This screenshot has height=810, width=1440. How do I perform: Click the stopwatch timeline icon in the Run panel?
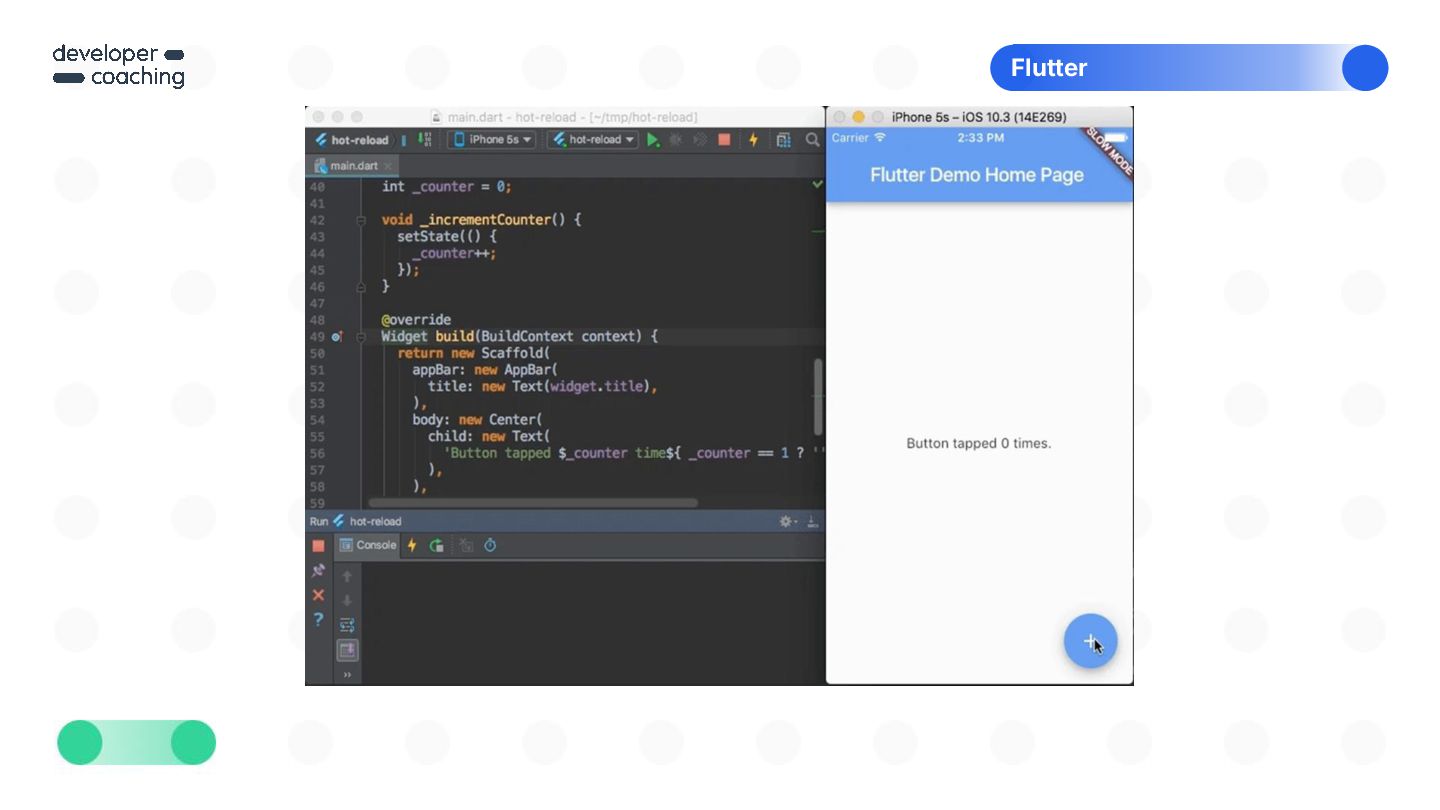click(490, 546)
